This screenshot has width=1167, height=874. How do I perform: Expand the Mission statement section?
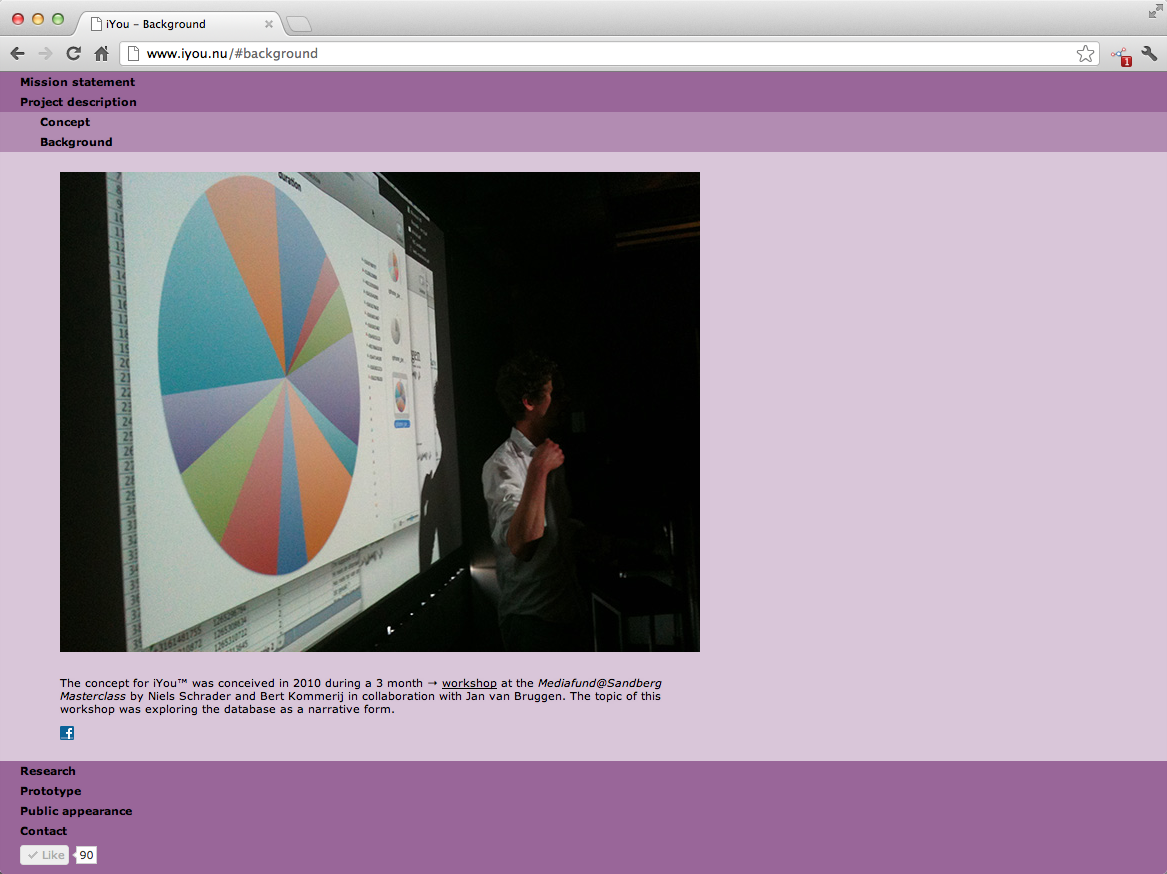coord(77,82)
